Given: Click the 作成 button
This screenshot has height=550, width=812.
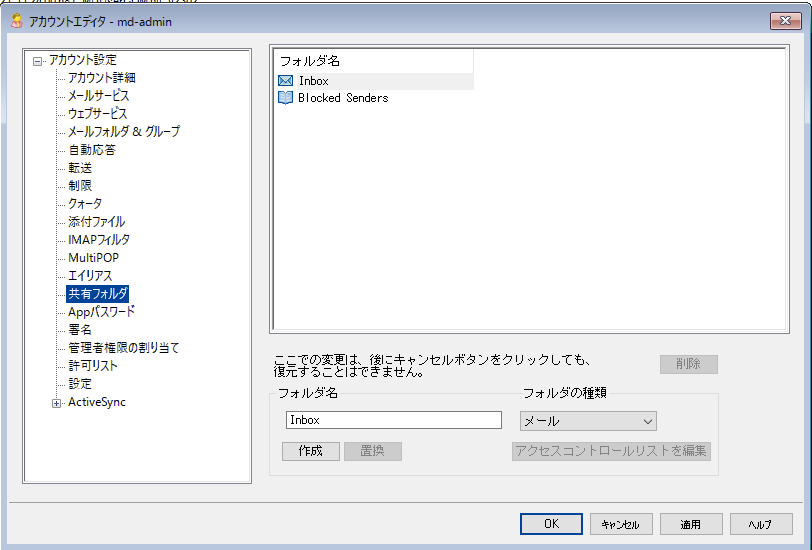Looking at the screenshot, I should [x=311, y=451].
